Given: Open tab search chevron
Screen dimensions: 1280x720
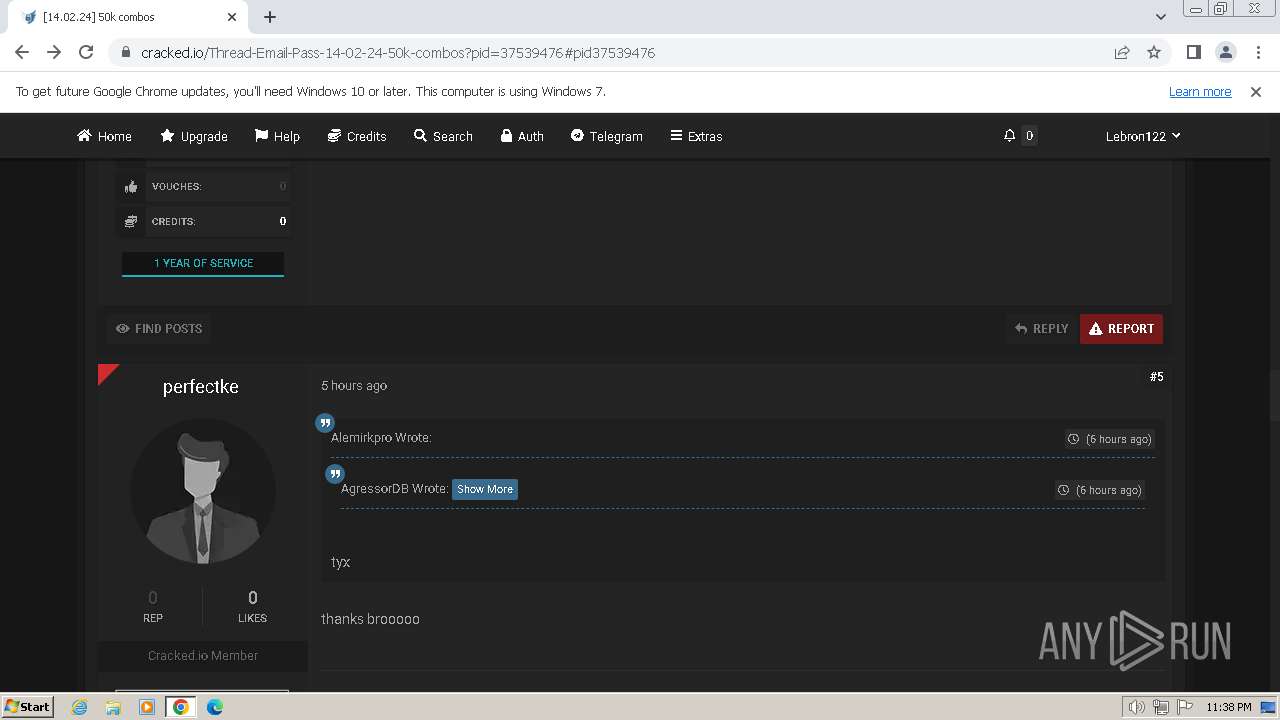Looking at the screenshot, I should [x=1161, y=17].
